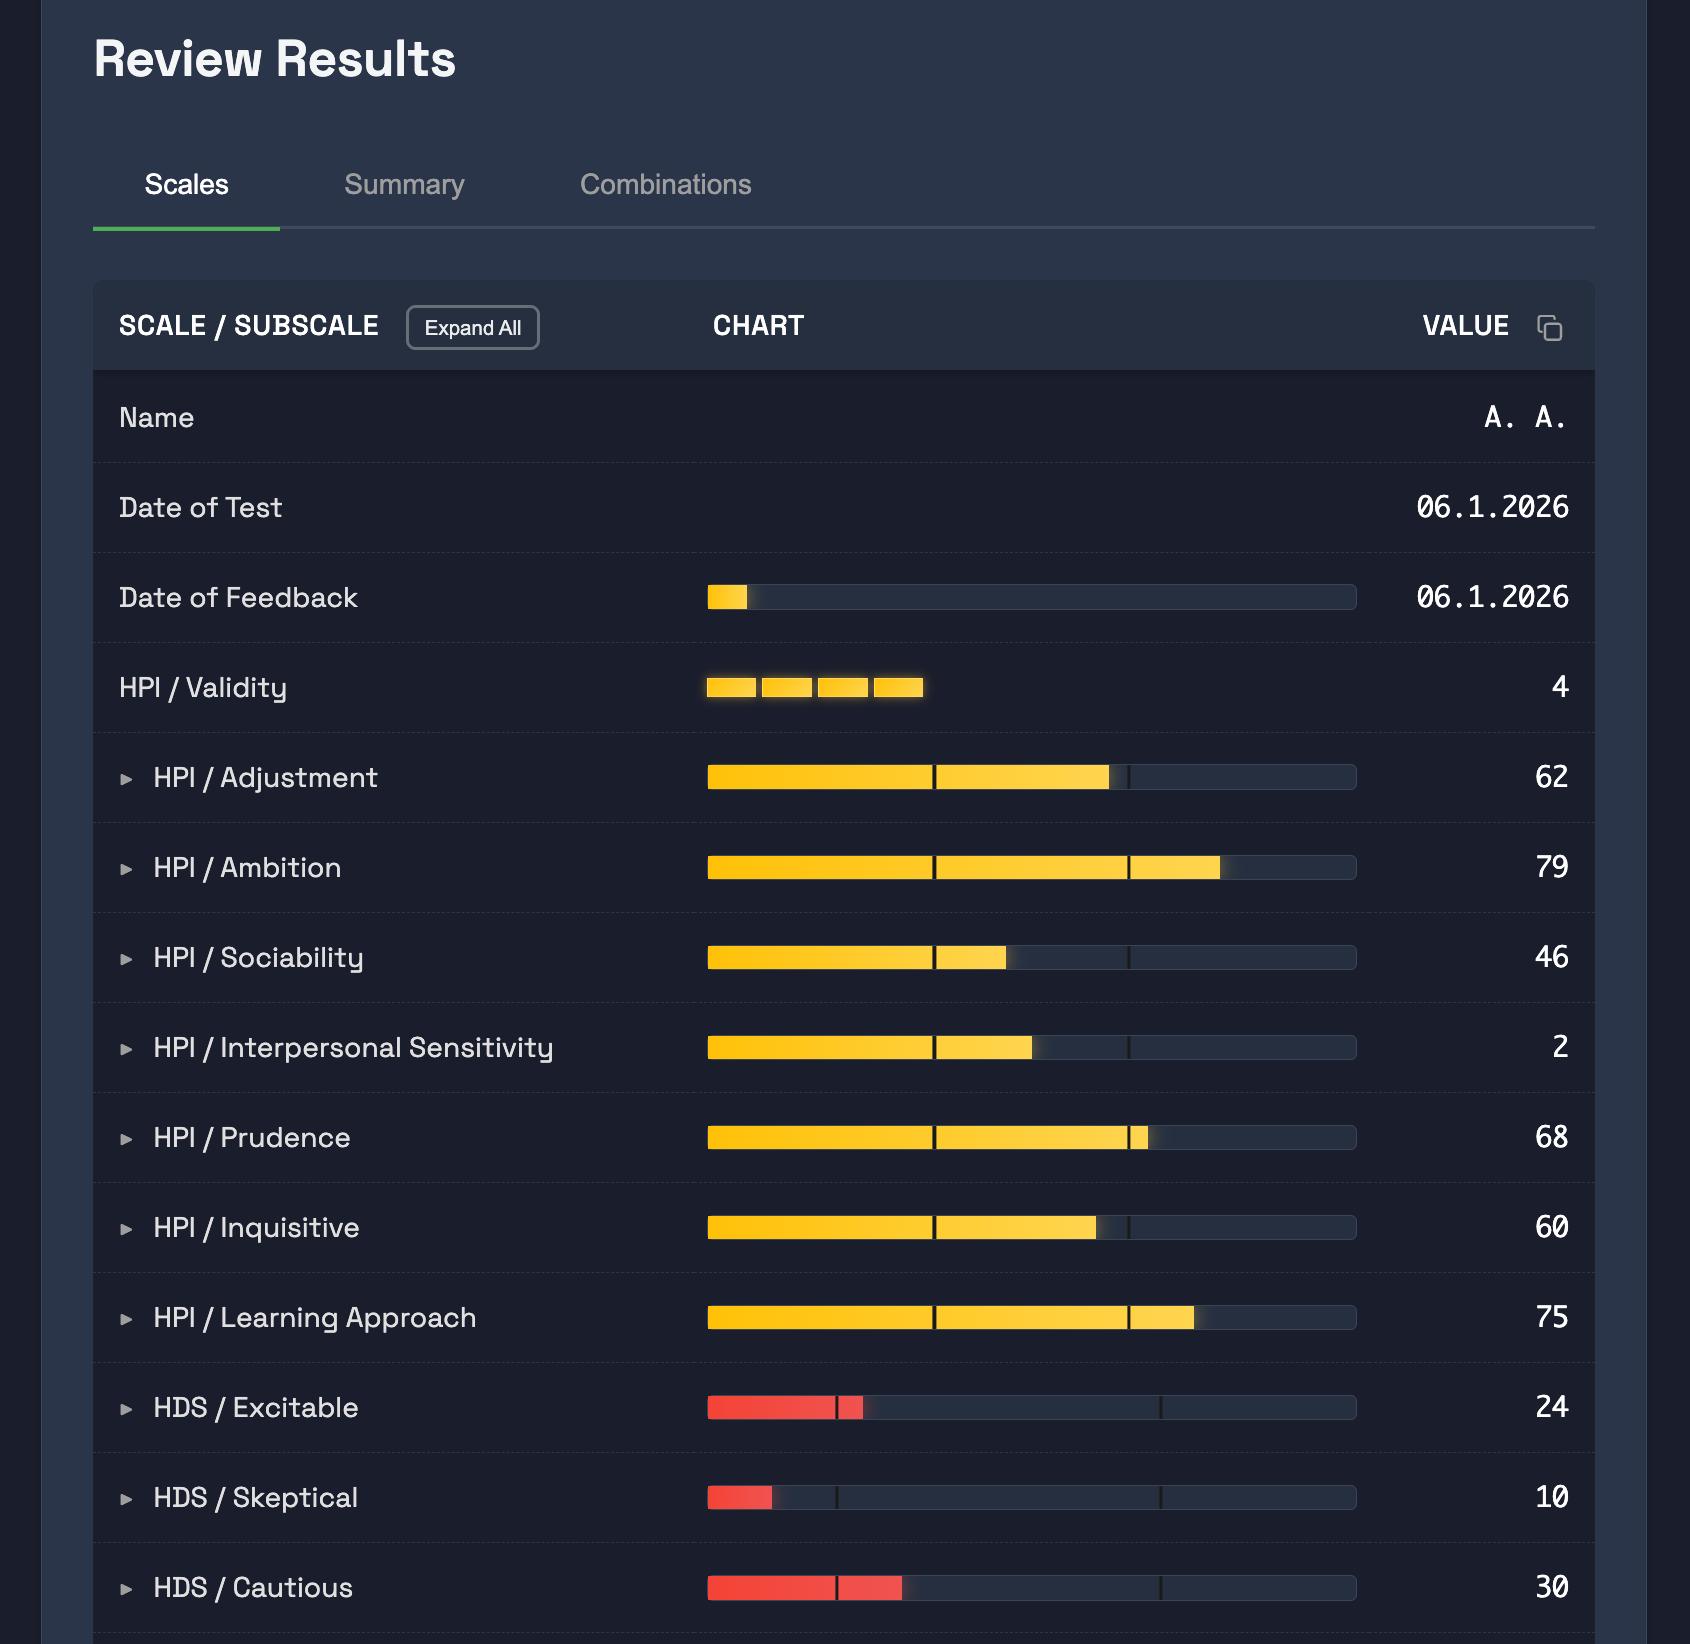Click the copy values icon beside VALUE

pyautogui.click(x=1549, y=328)
